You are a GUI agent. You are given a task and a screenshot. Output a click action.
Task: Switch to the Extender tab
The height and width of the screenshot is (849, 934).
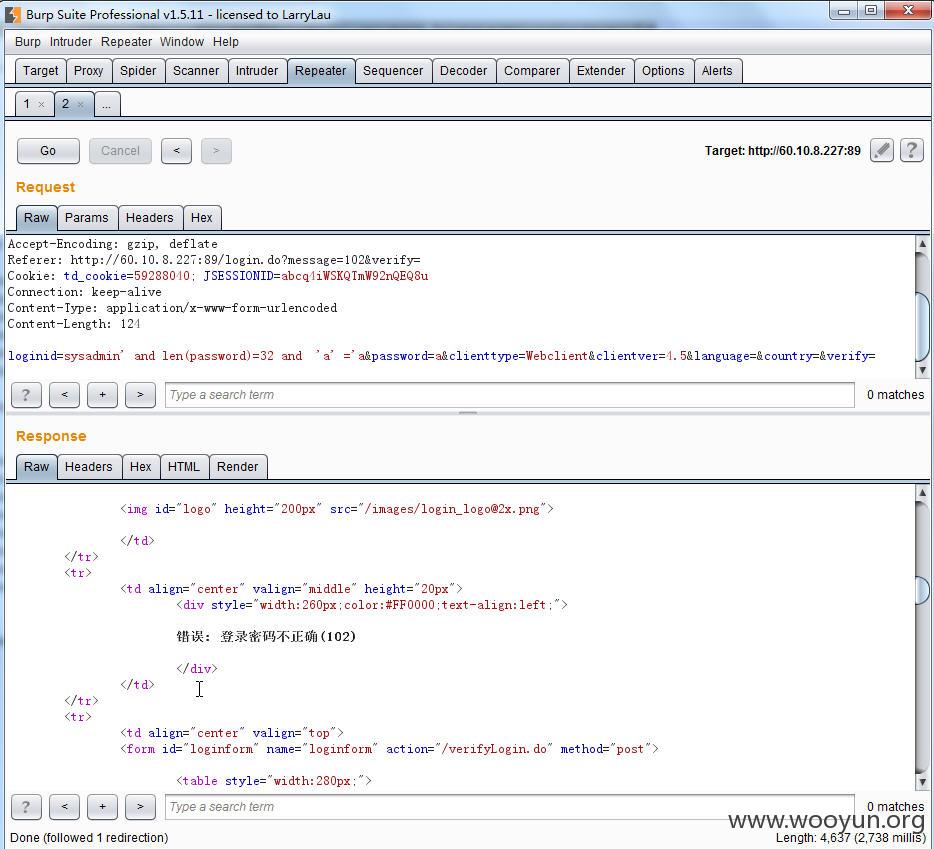(601, 71)
